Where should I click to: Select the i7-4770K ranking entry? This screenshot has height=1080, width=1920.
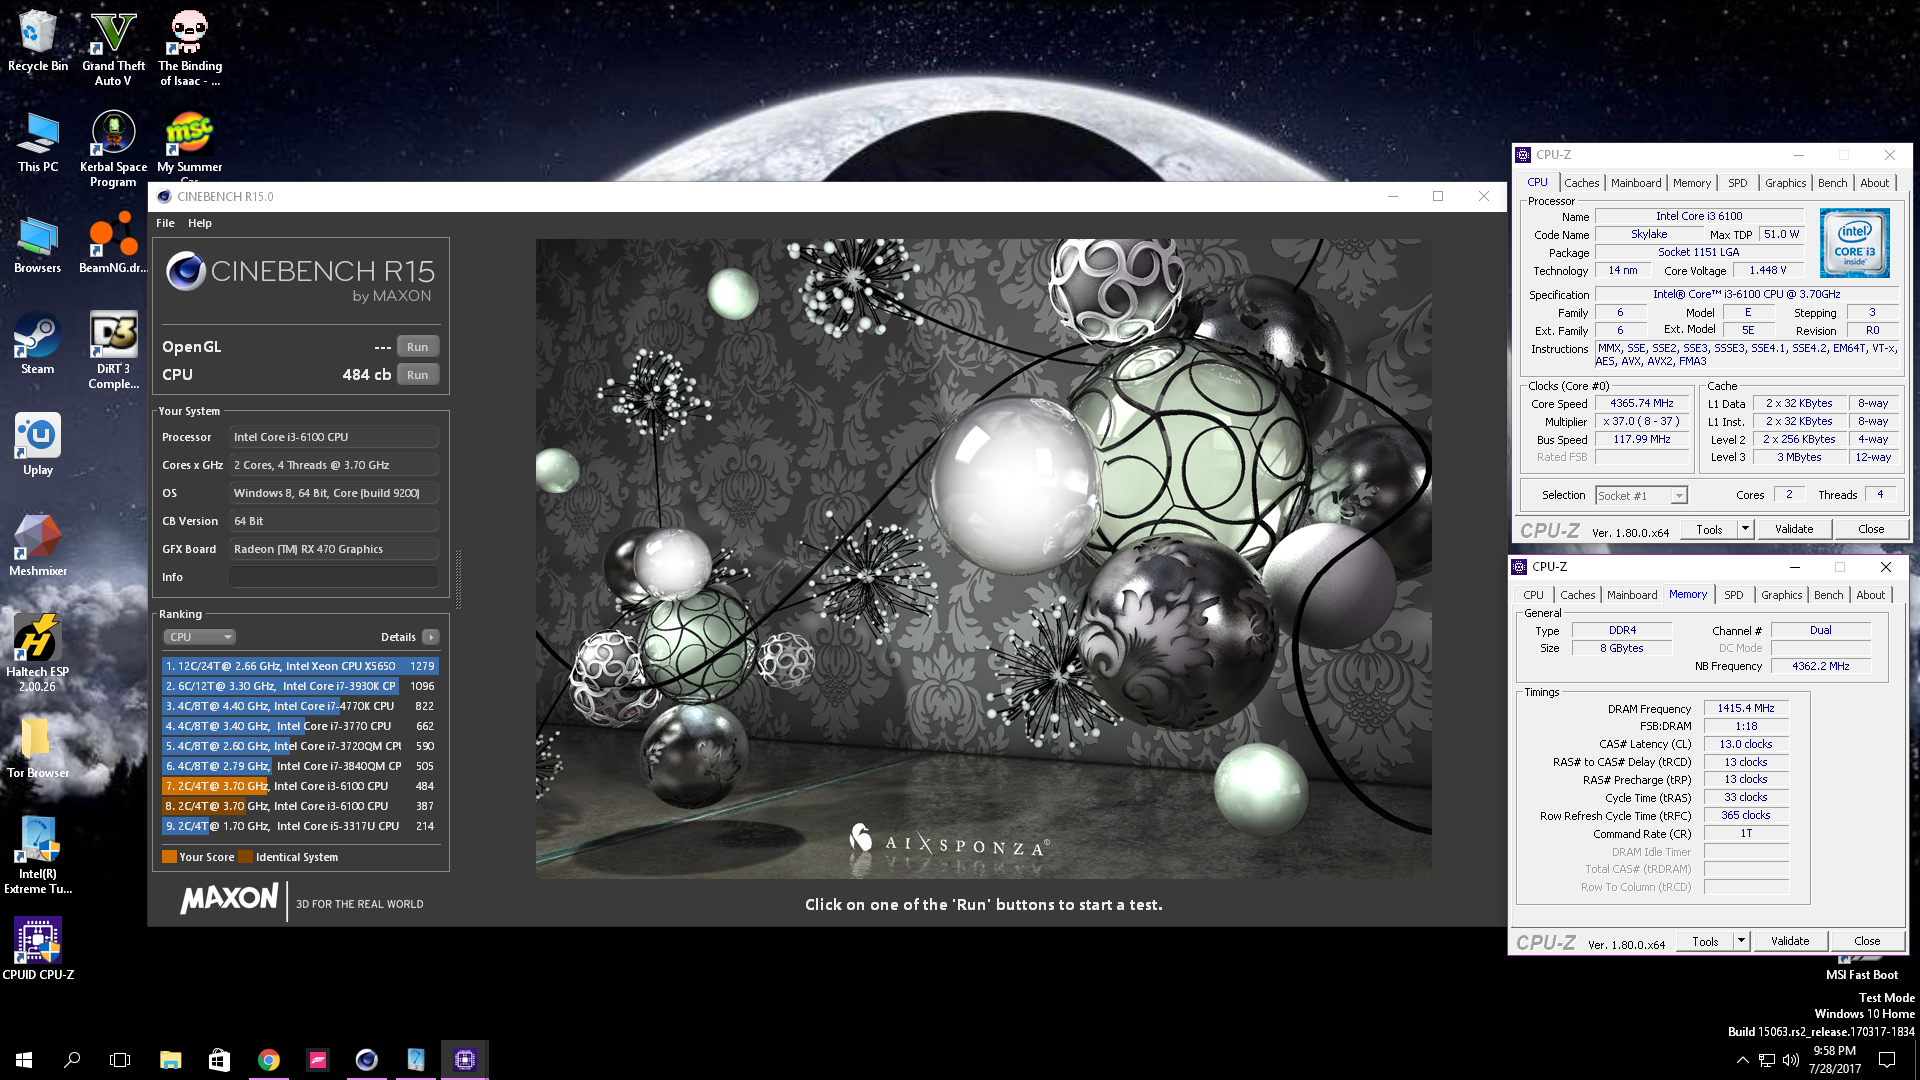(x=300, y=706)
